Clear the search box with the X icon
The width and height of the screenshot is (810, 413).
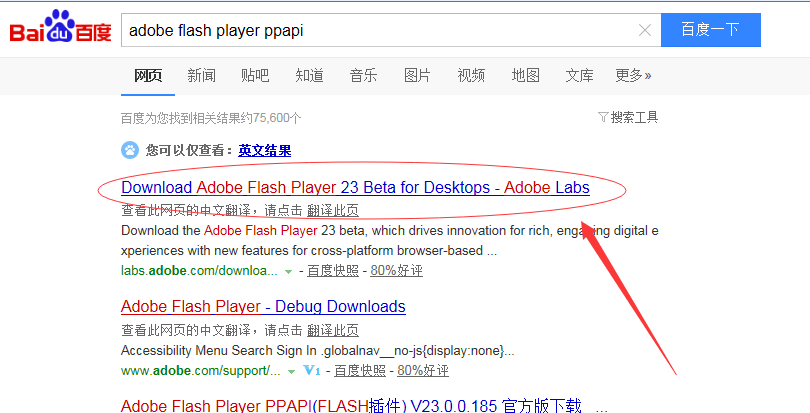[x=645, y=30]
